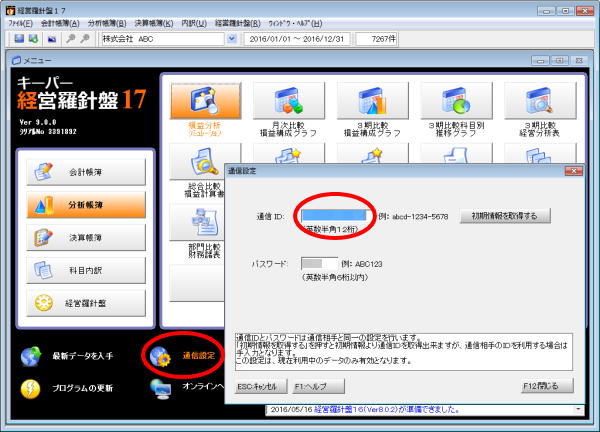Open the 分析帳簿(B) menu
This screenshot has height=432, width=600.
click(107, 24)
